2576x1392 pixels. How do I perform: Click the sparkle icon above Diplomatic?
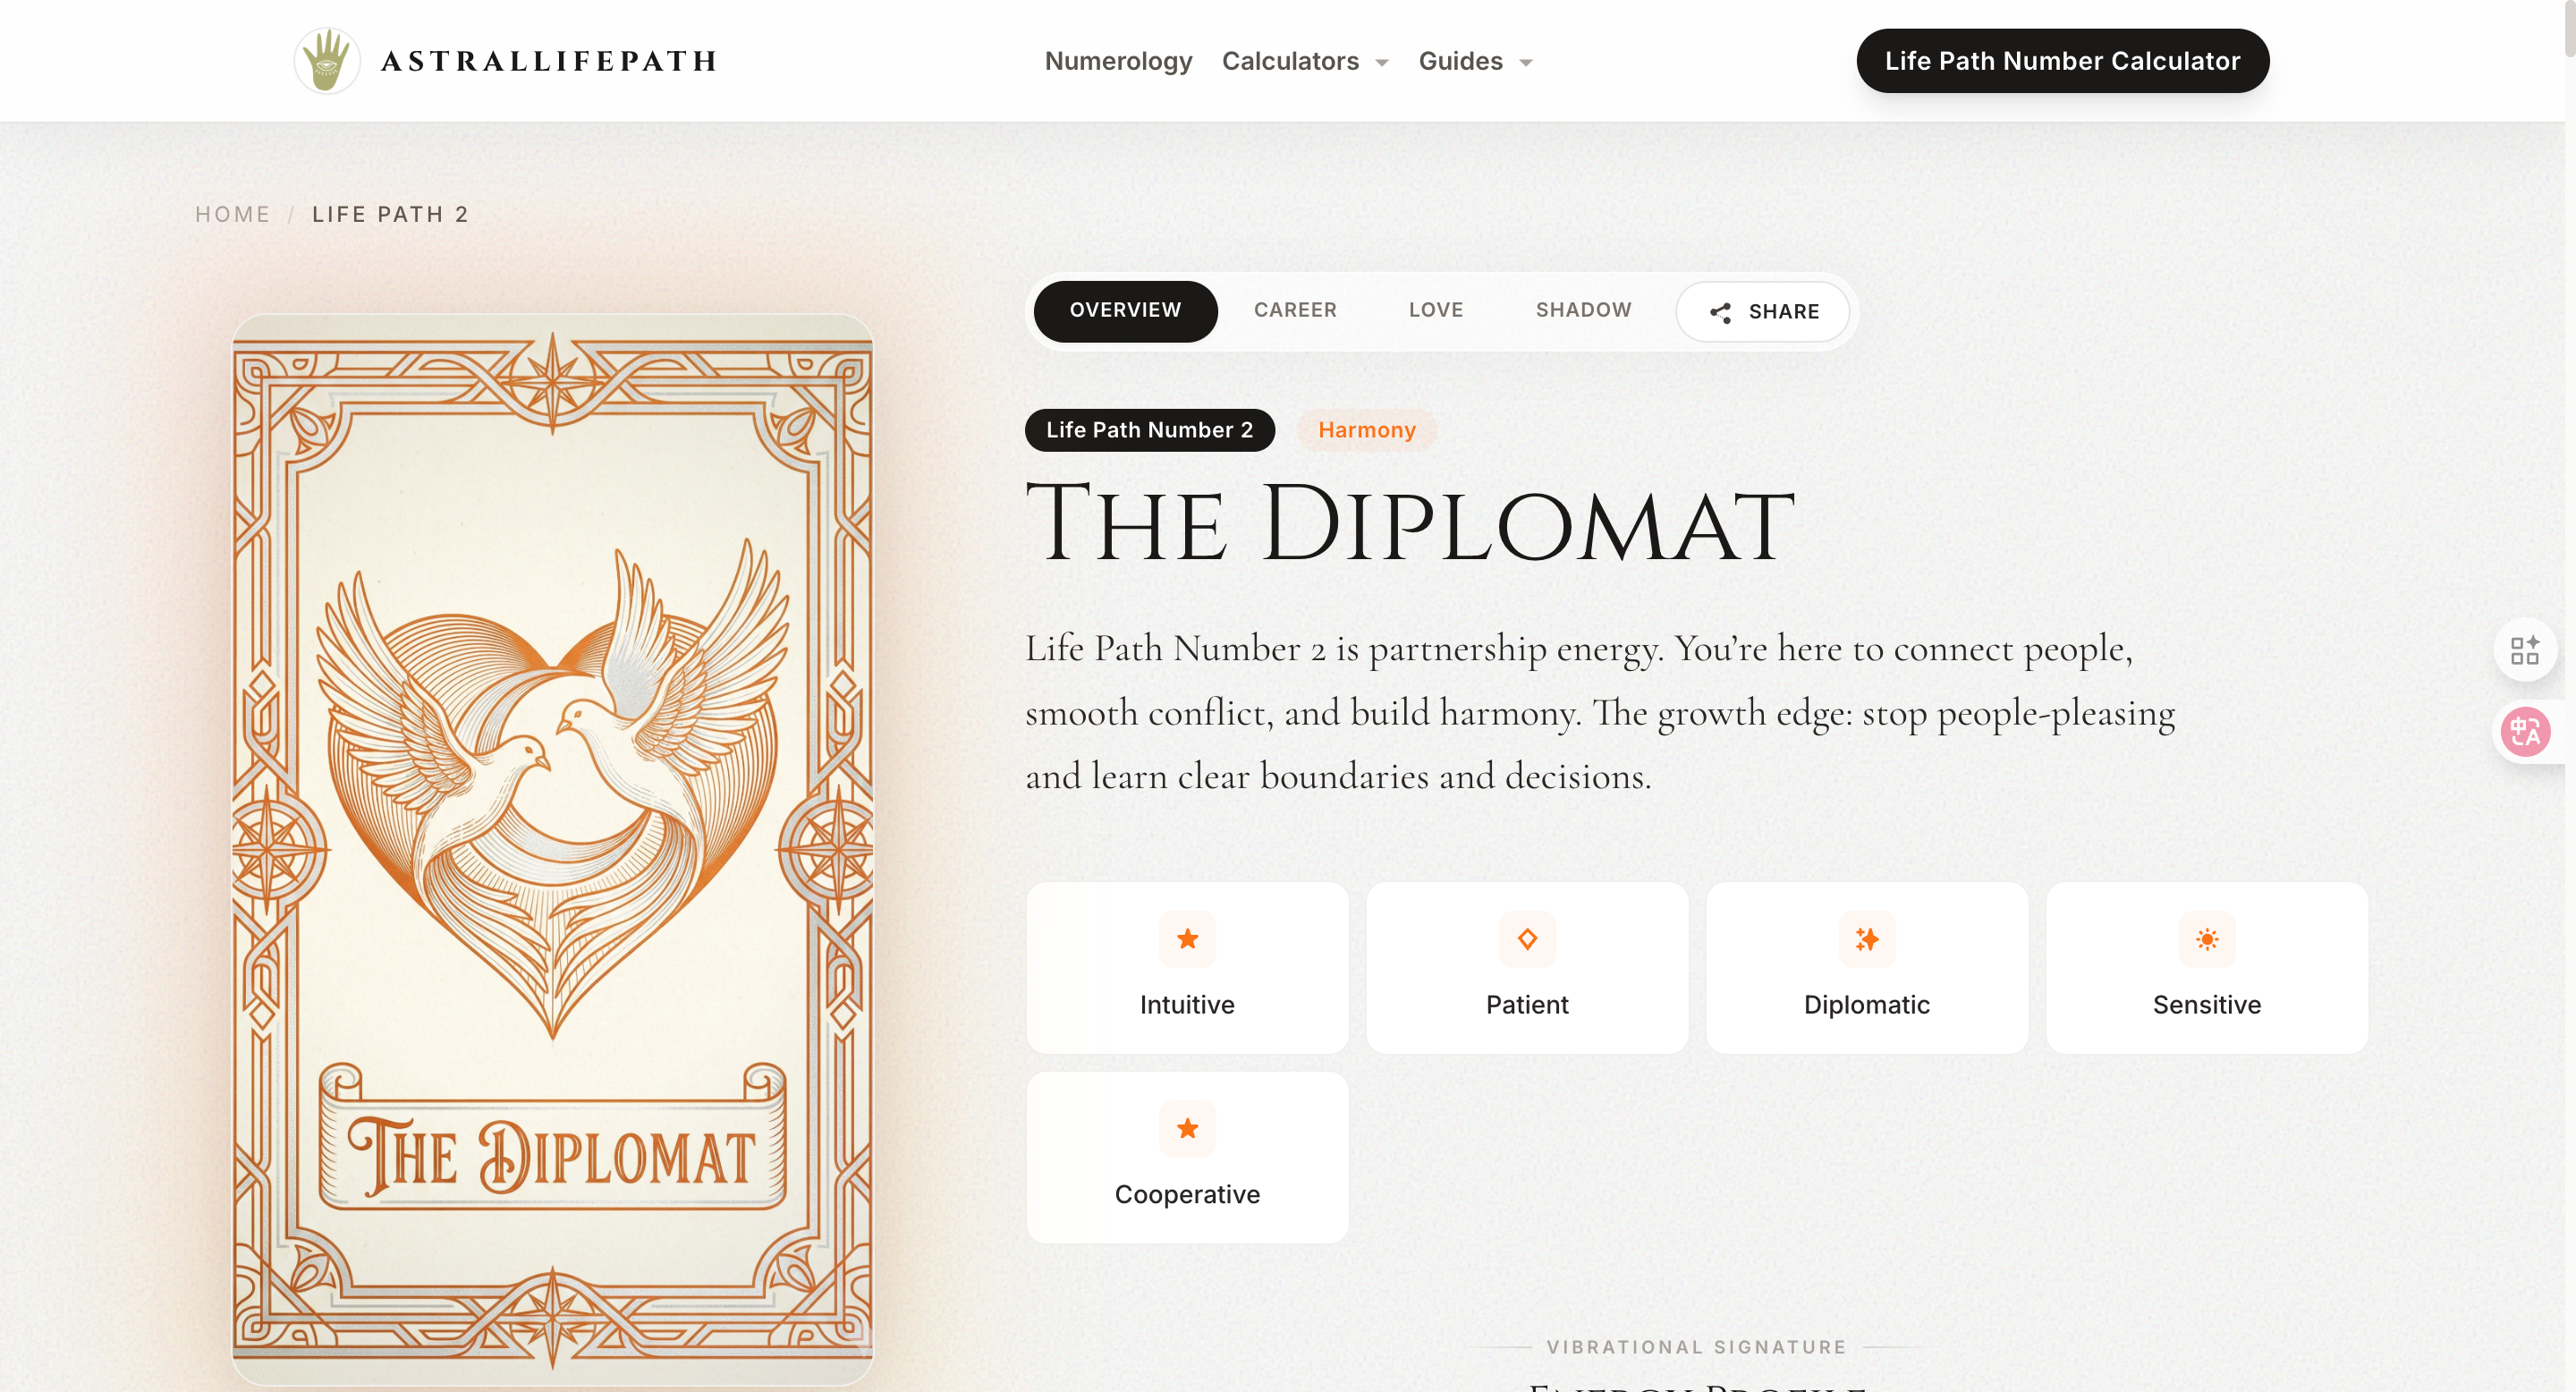1867,939
